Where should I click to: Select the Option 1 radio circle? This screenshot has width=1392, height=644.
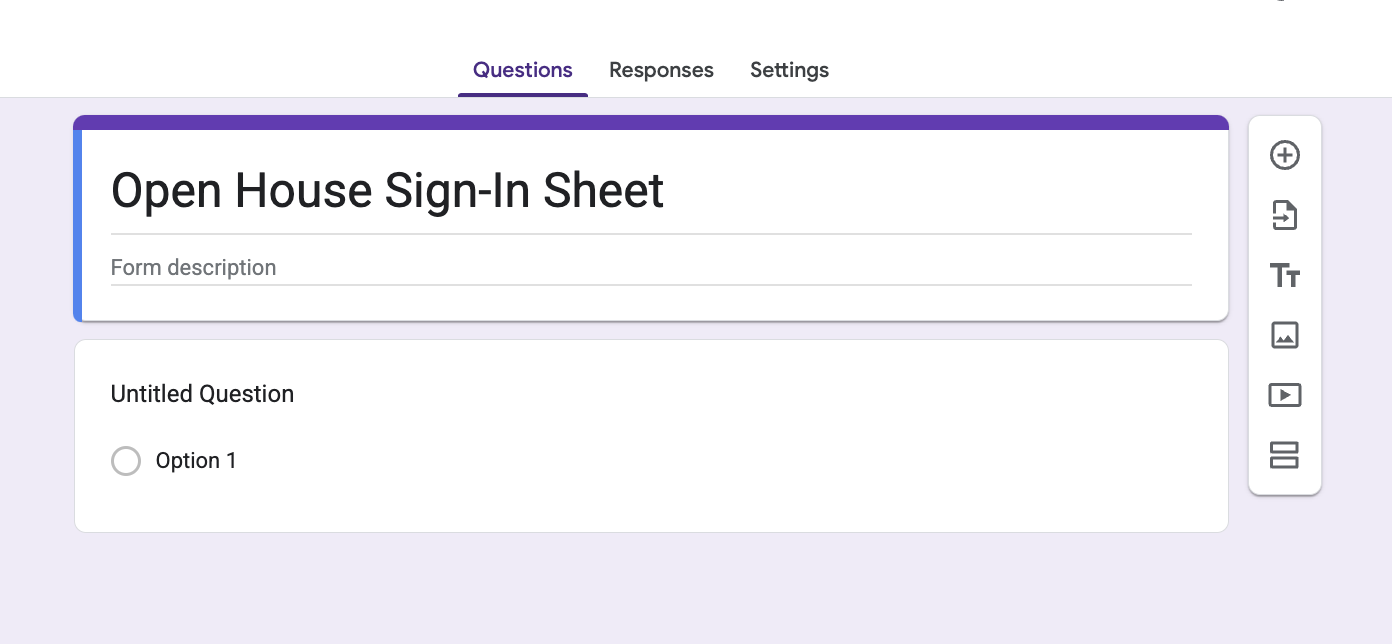tap(126, 461)
